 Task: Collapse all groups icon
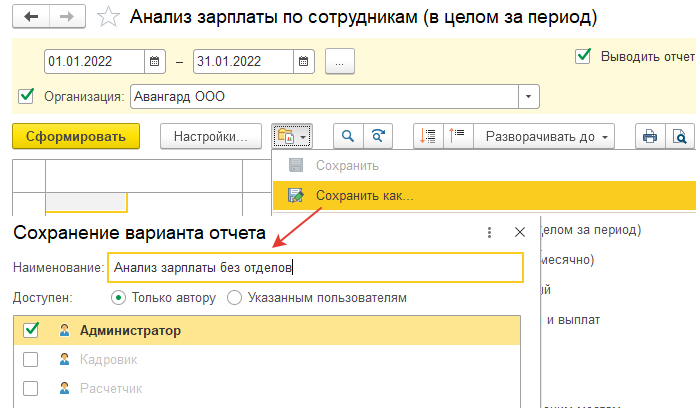click(x=428, y=136)
